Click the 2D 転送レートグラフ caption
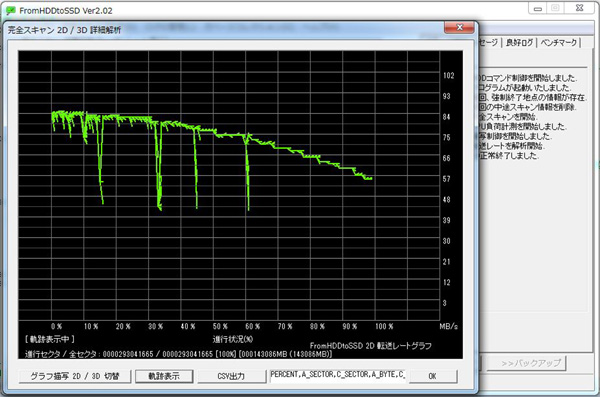Image resolution: width=600 pixels, height=397 pixels. click(x=398, y=346)
